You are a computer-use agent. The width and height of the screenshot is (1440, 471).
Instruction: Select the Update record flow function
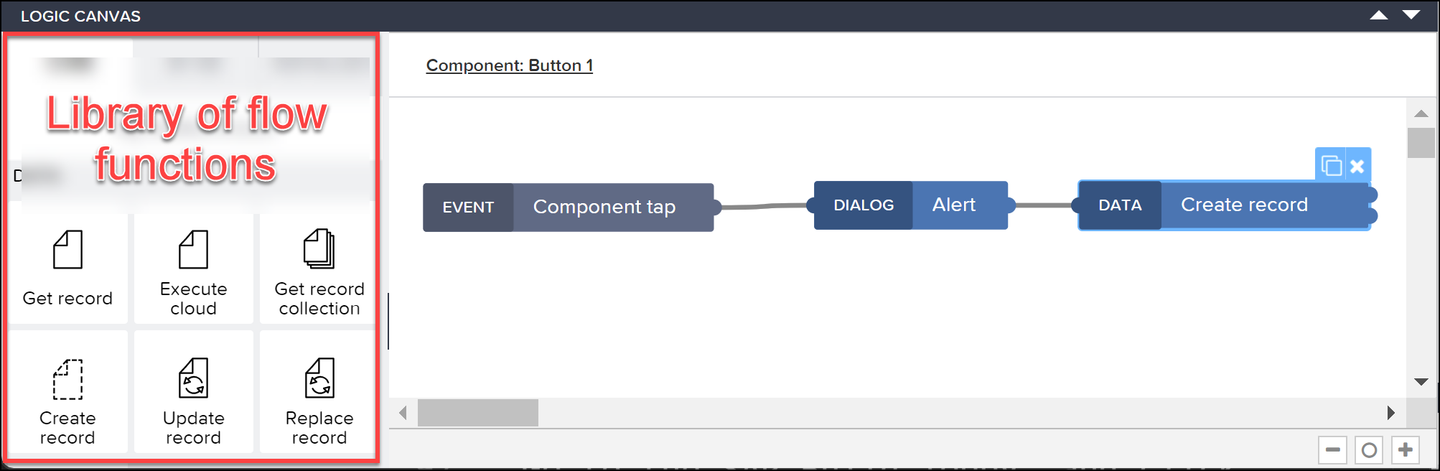point(193,392)
